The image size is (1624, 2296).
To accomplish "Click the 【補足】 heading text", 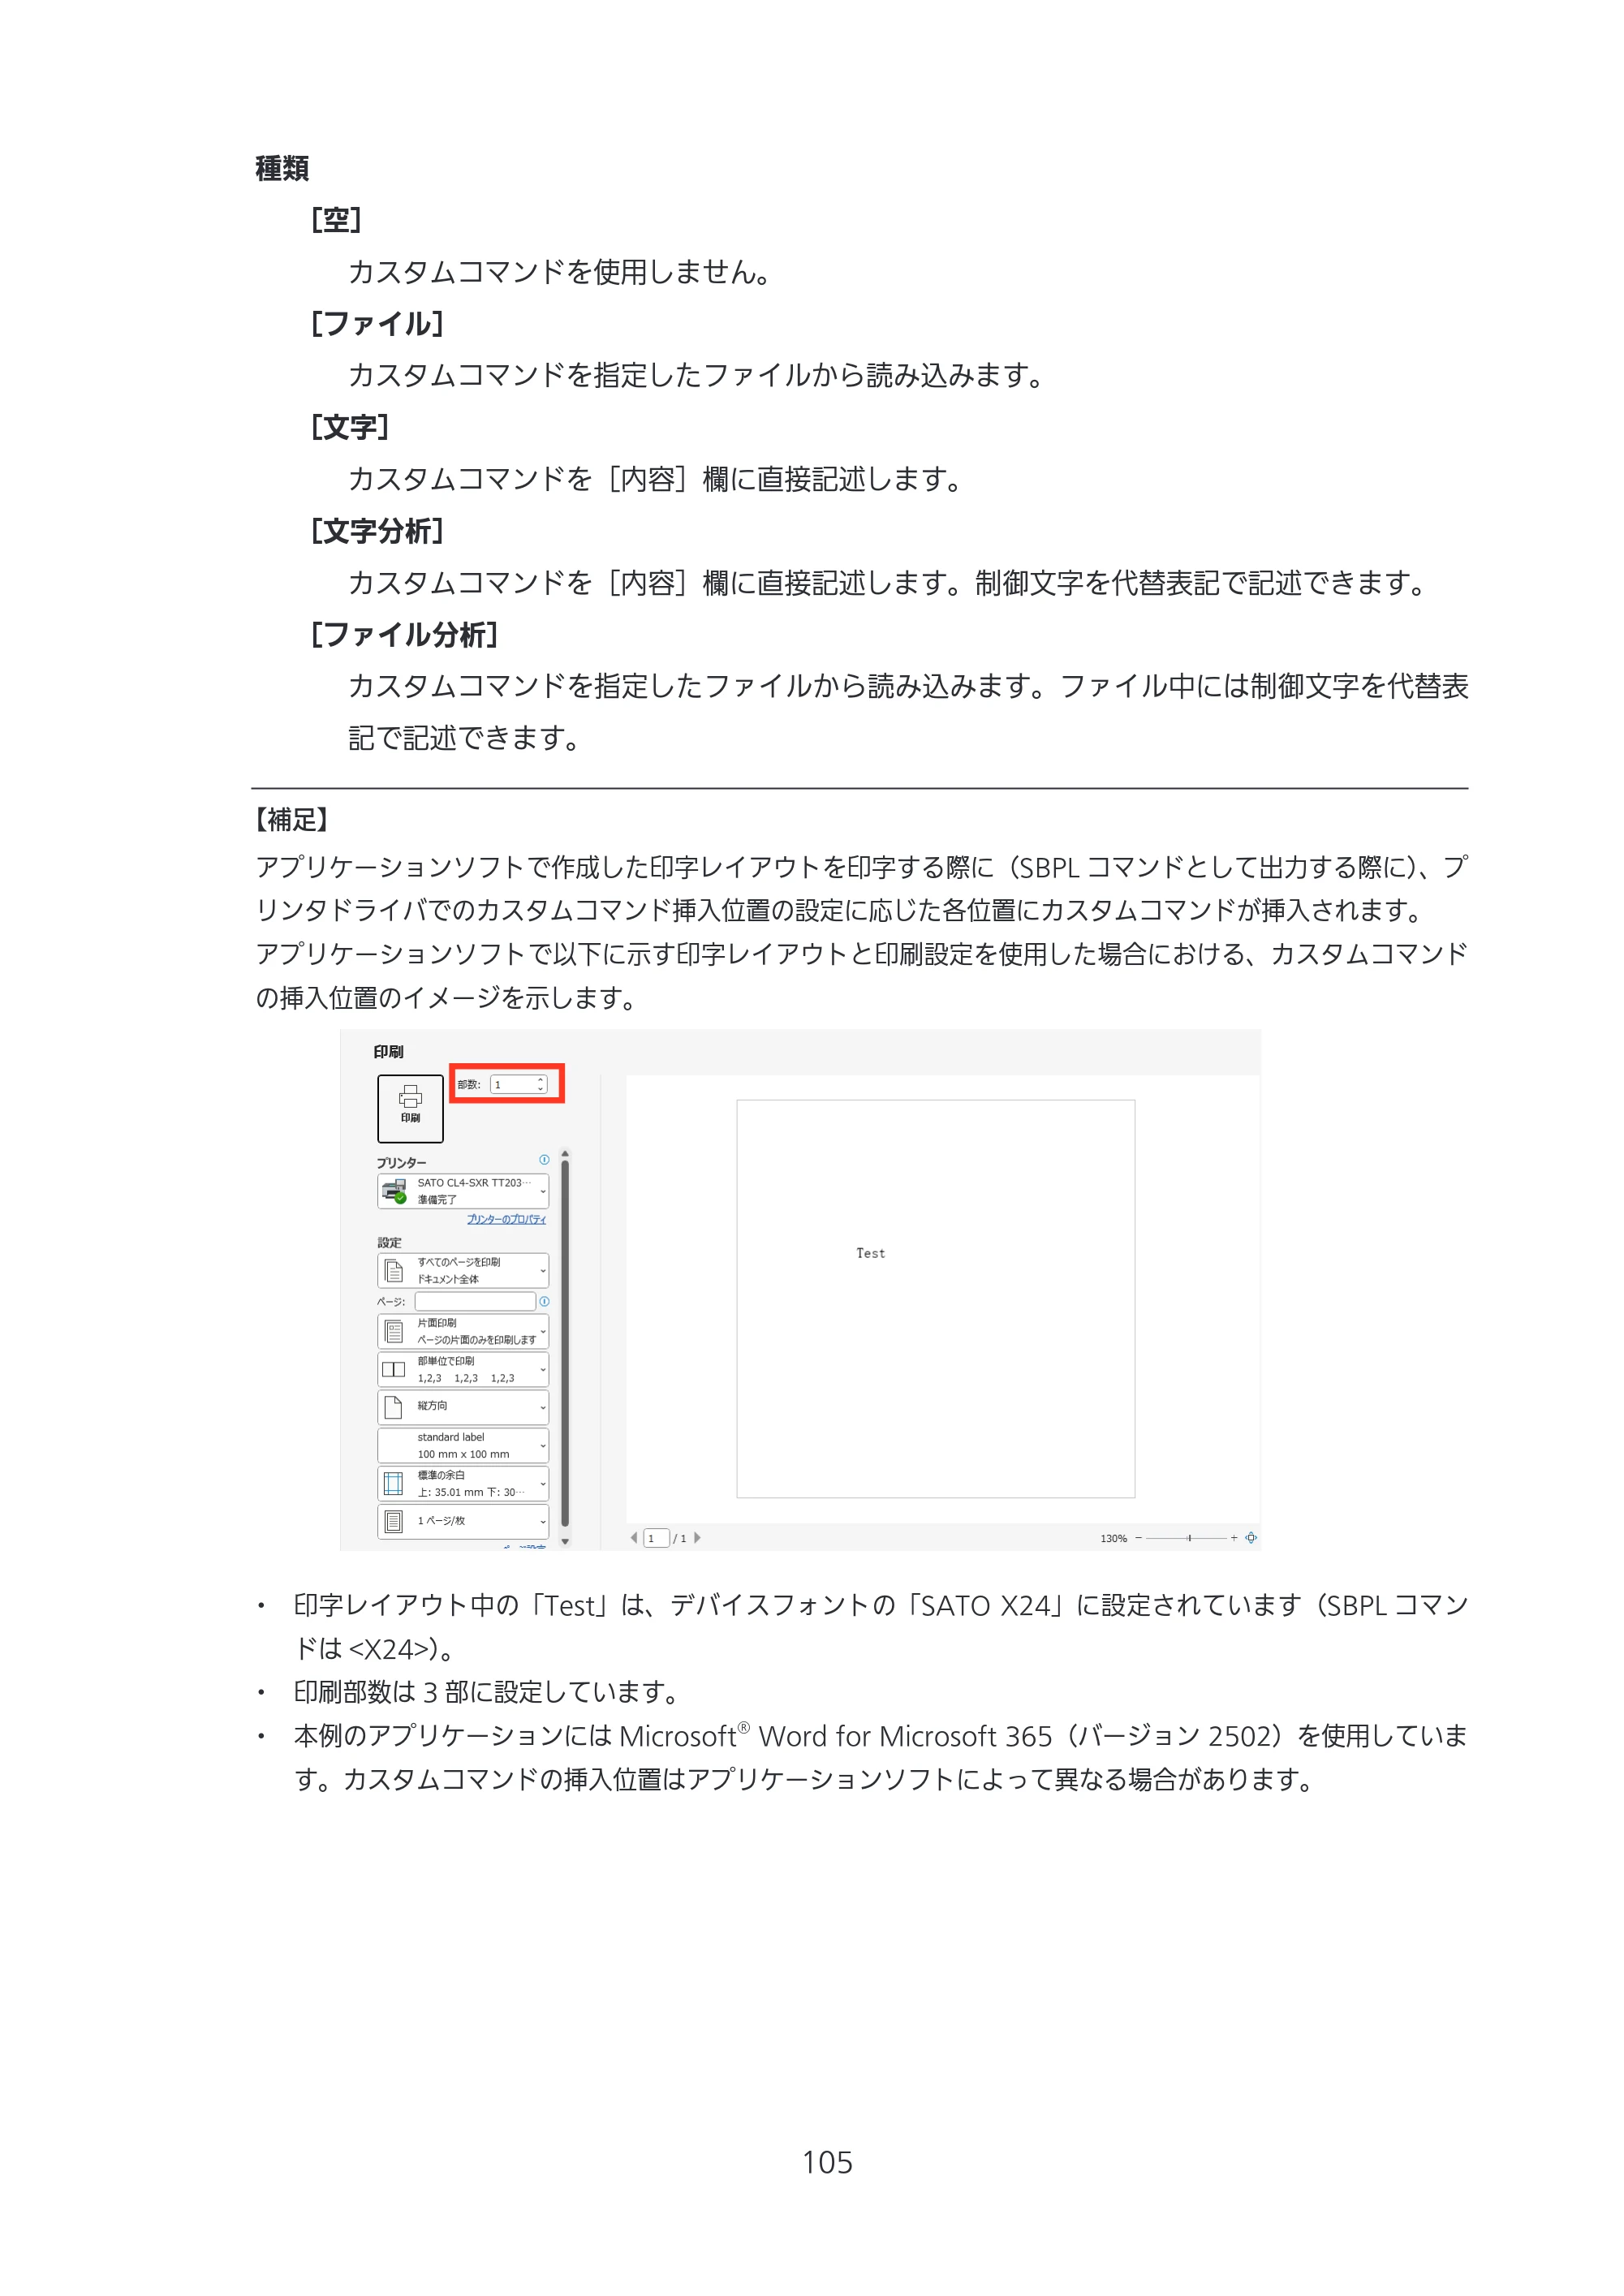I will tap(291, 820).
